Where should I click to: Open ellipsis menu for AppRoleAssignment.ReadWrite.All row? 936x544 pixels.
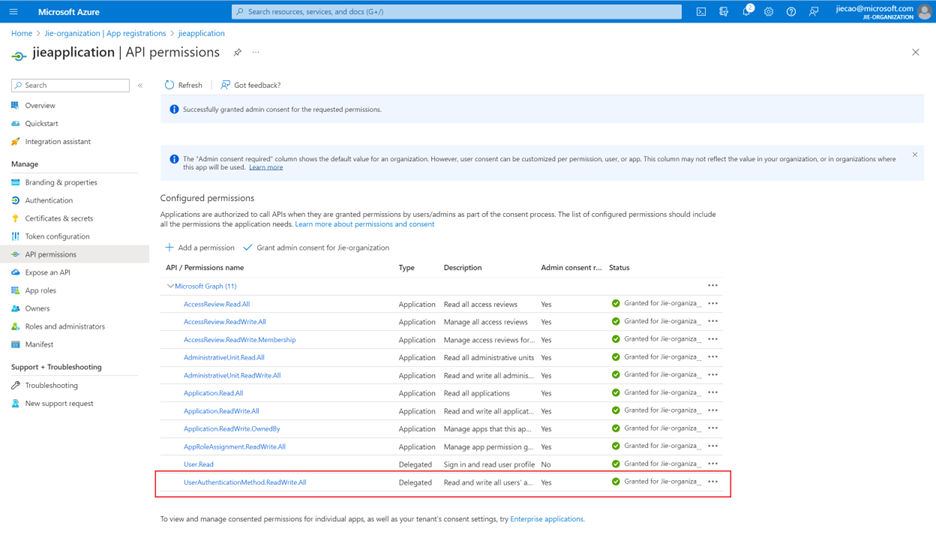[x=713, y=446]
